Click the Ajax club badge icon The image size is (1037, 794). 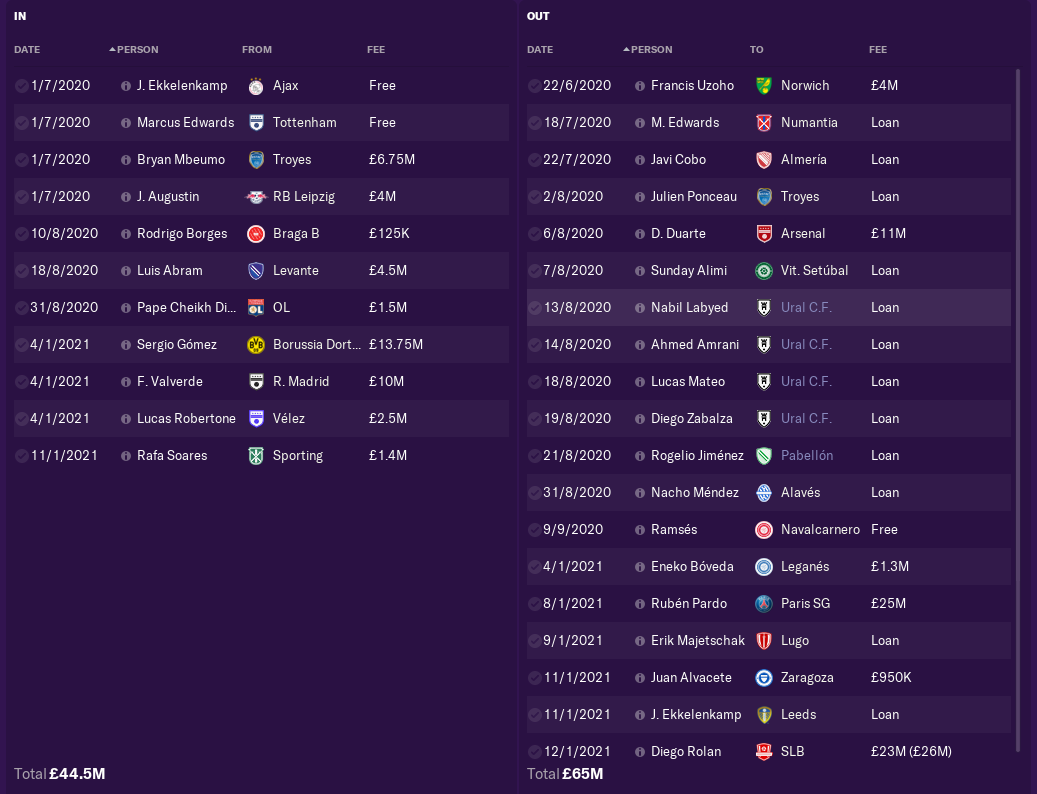tap(256, 86)
